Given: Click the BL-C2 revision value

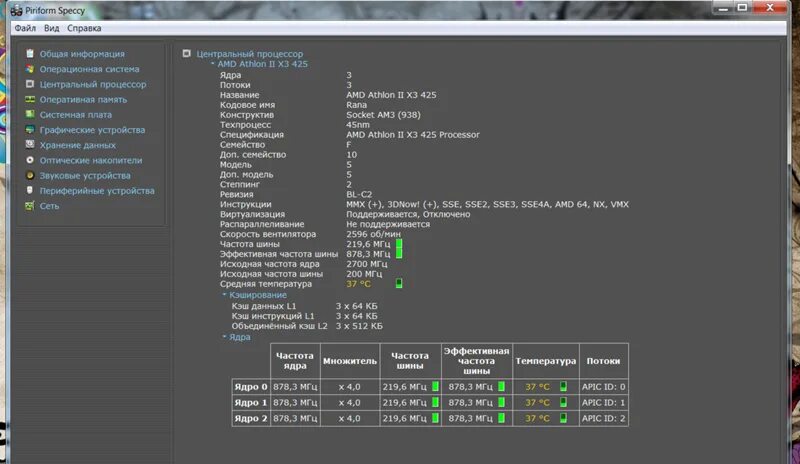Looking at the screenshot, I should (359, 194).
